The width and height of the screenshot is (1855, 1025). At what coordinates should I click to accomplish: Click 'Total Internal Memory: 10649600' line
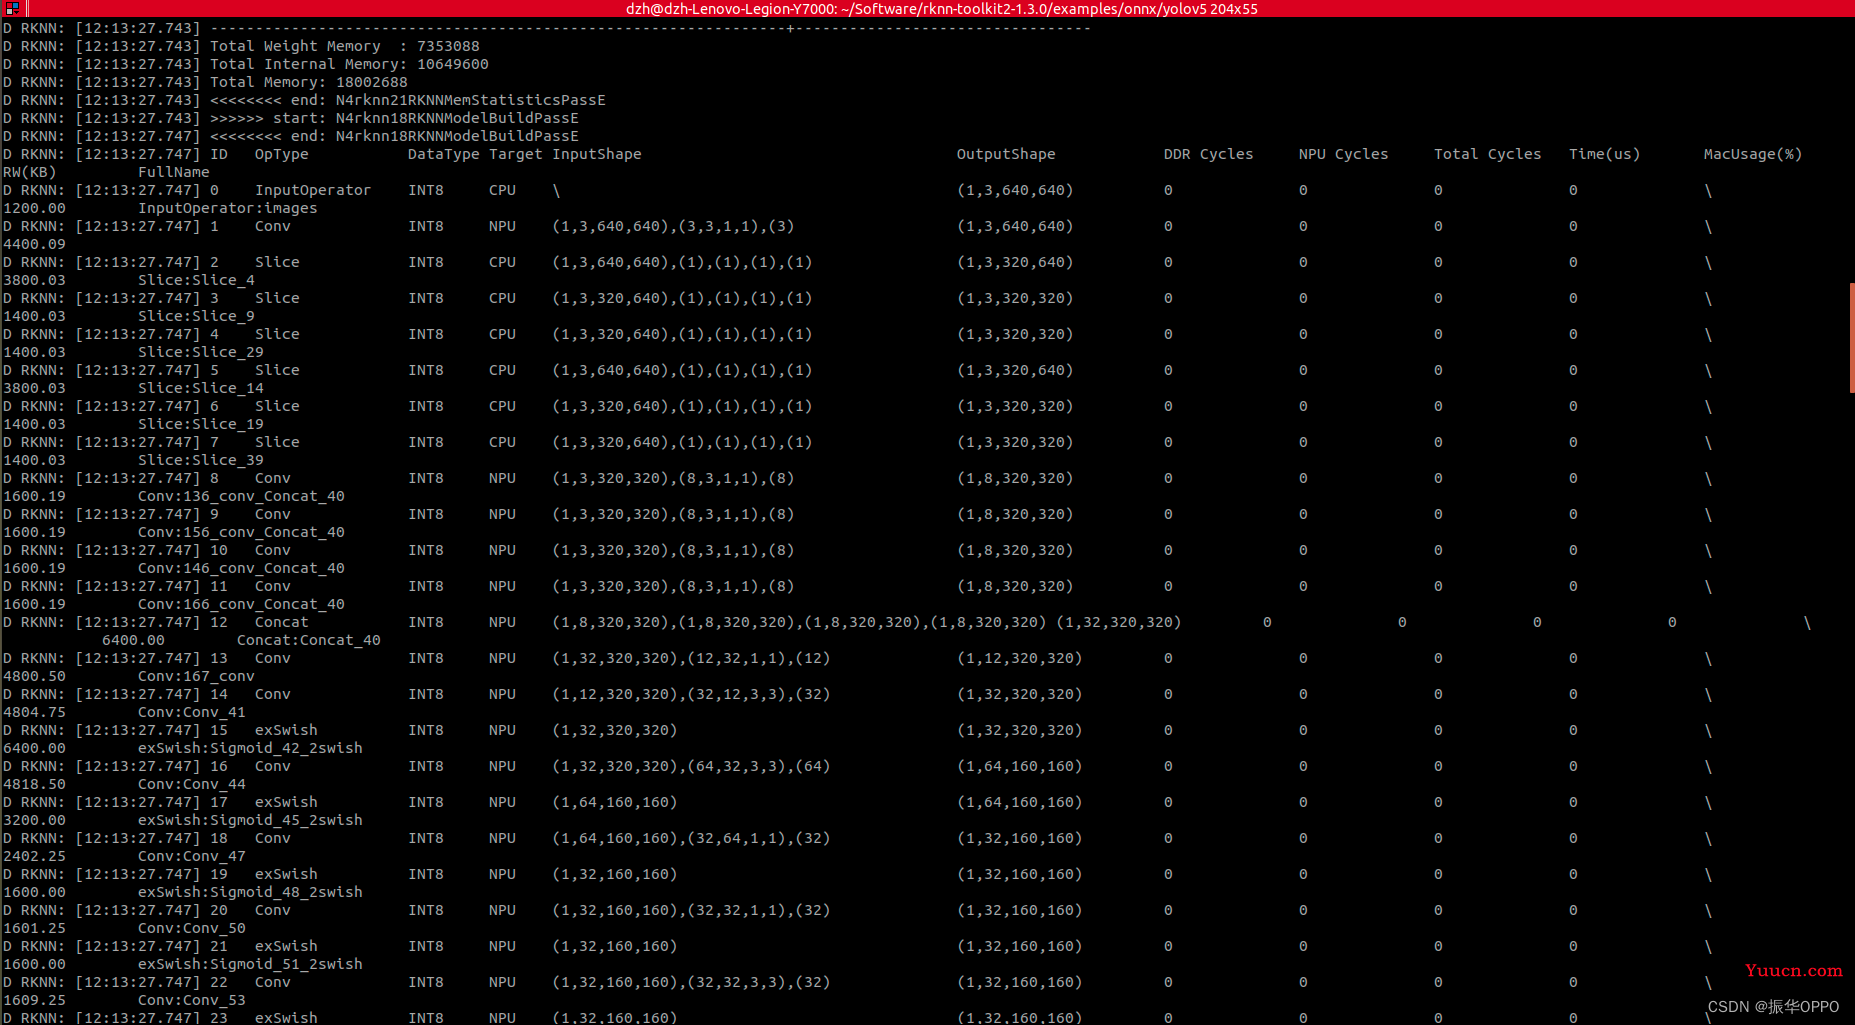pyautogui.click(x=349, y=64)
